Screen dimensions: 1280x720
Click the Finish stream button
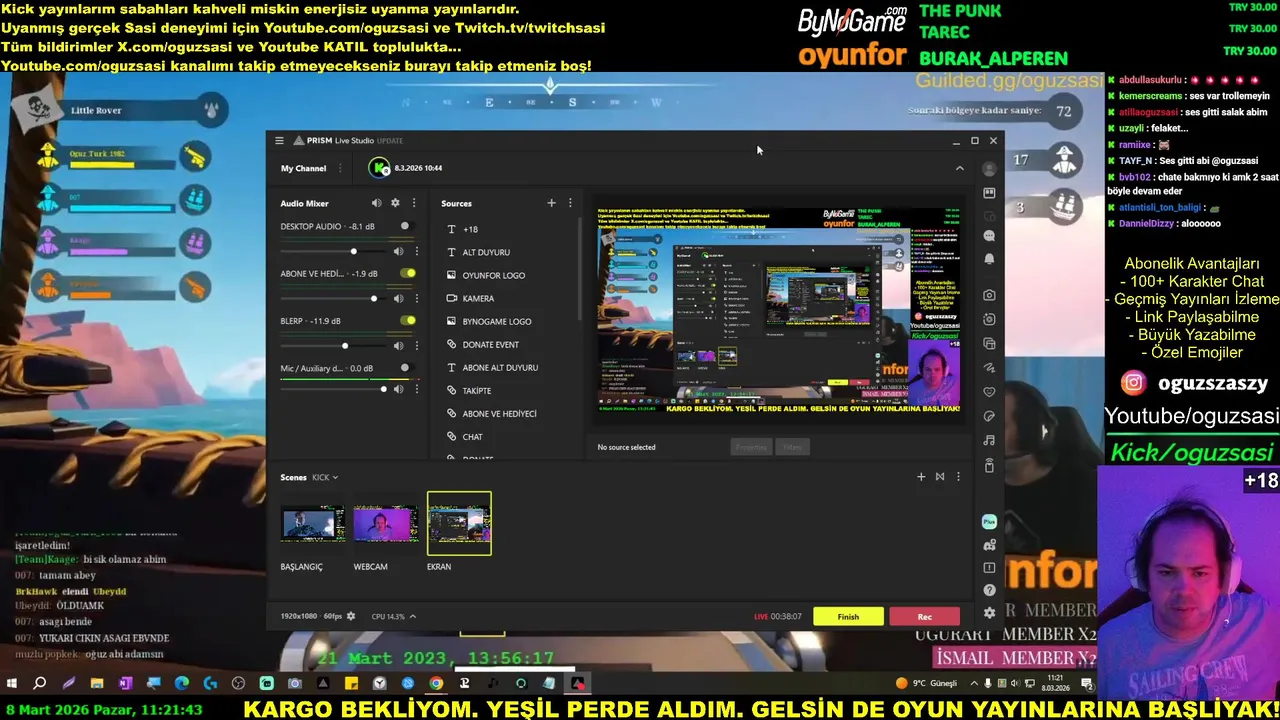point(848,616)
